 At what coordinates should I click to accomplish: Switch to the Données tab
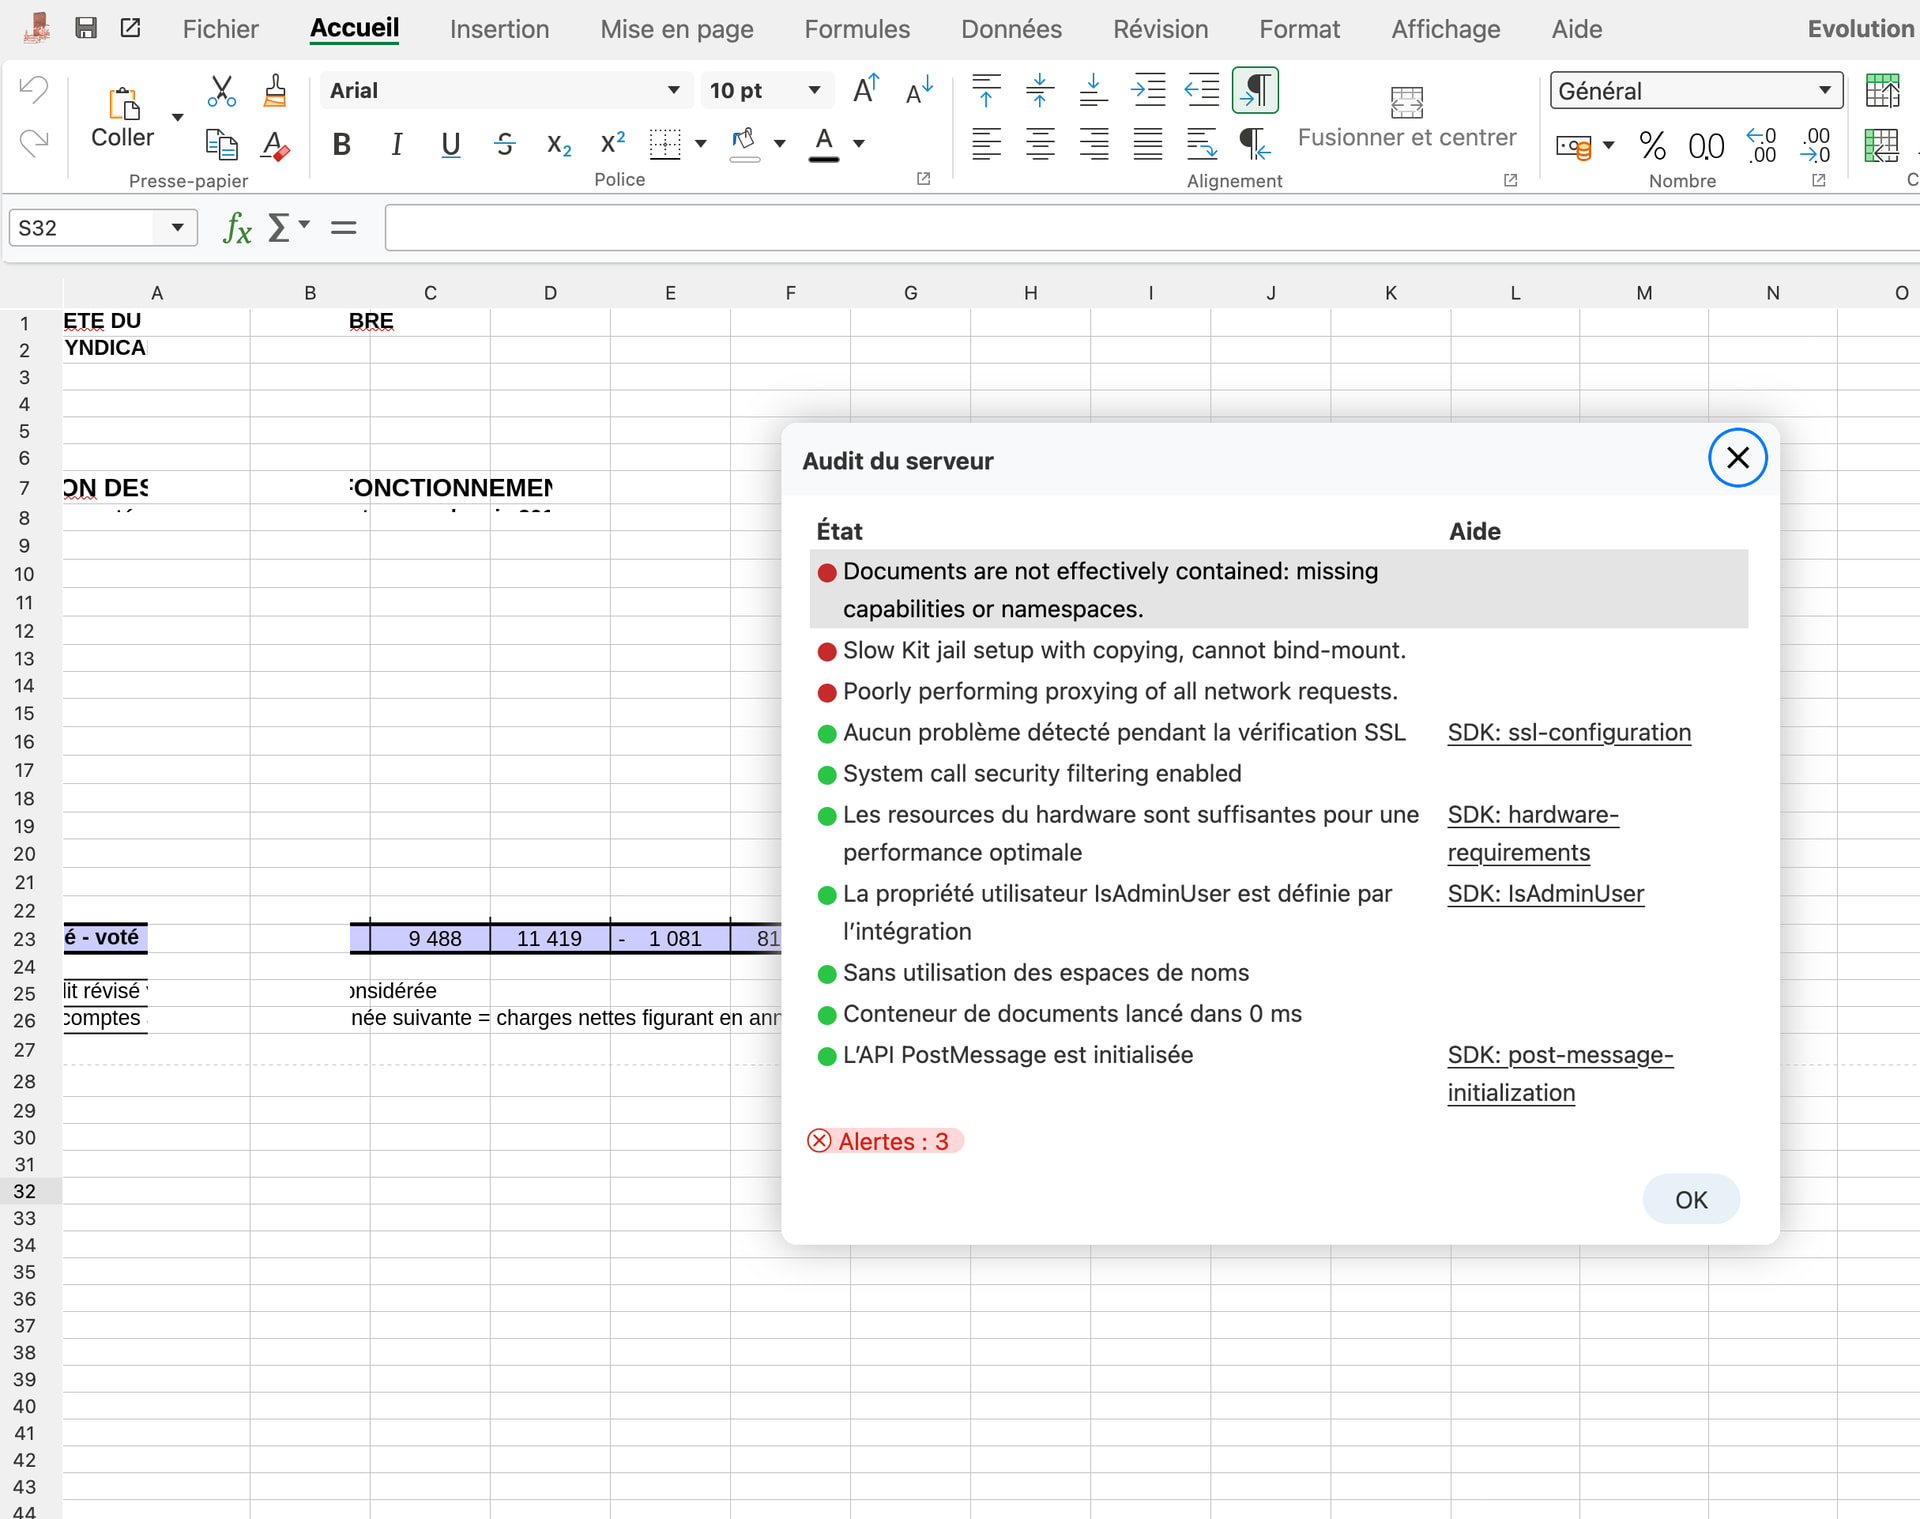[1011, 29]
